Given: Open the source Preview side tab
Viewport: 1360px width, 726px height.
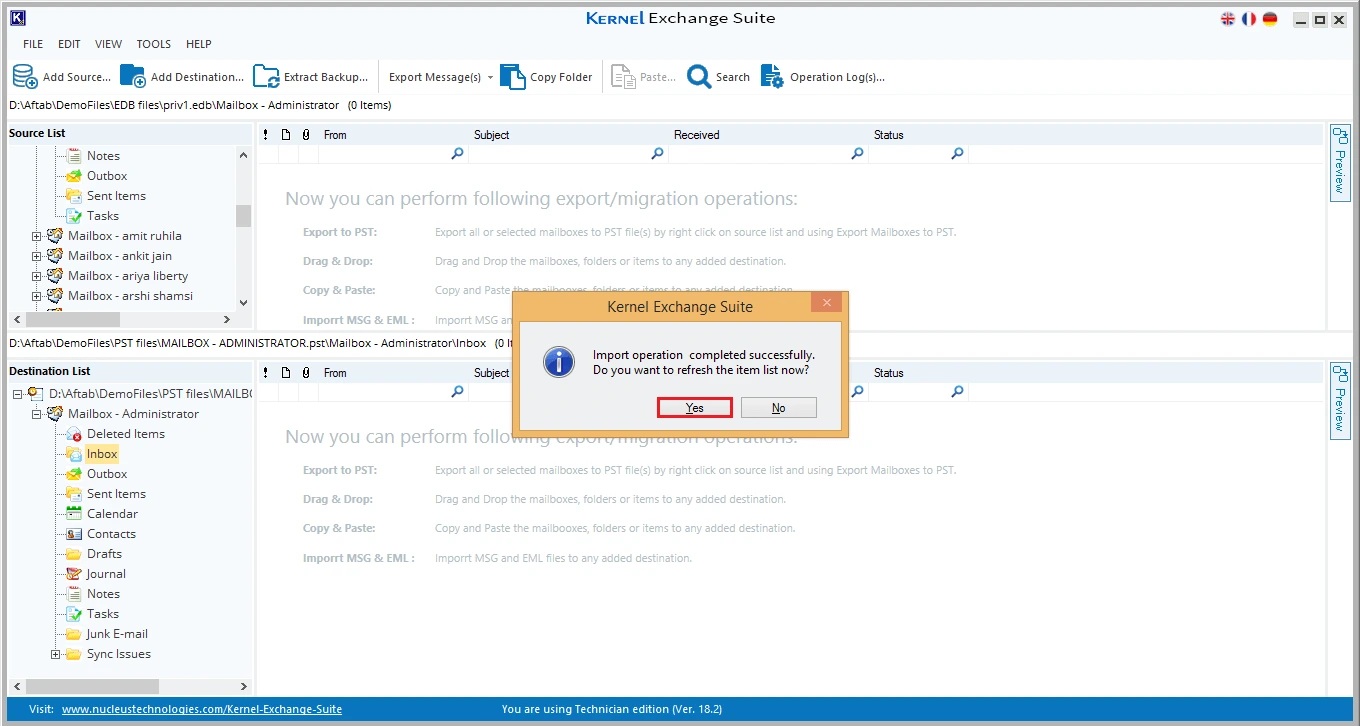Looking at the screenshot, I should click(1340, 161).
